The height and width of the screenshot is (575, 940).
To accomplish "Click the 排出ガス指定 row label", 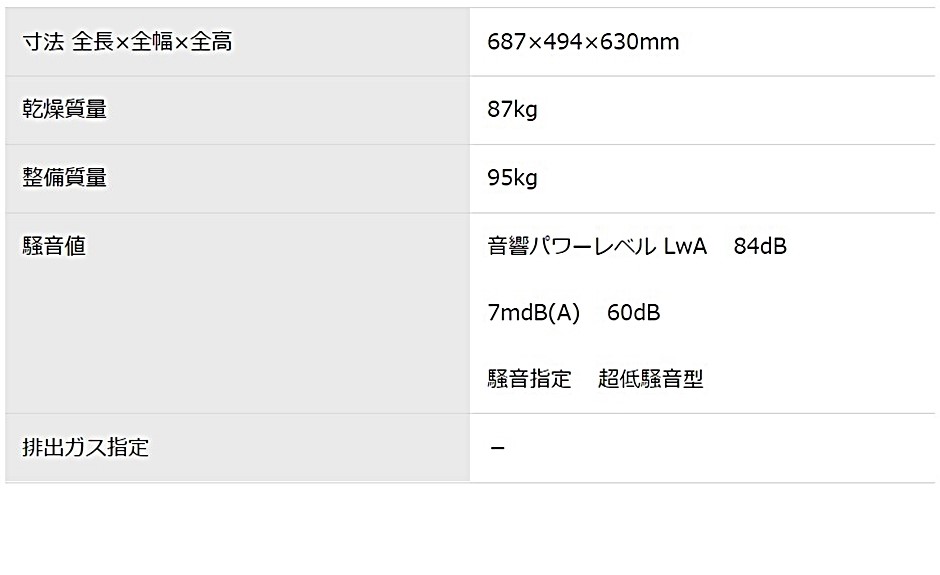I will 85,448.
